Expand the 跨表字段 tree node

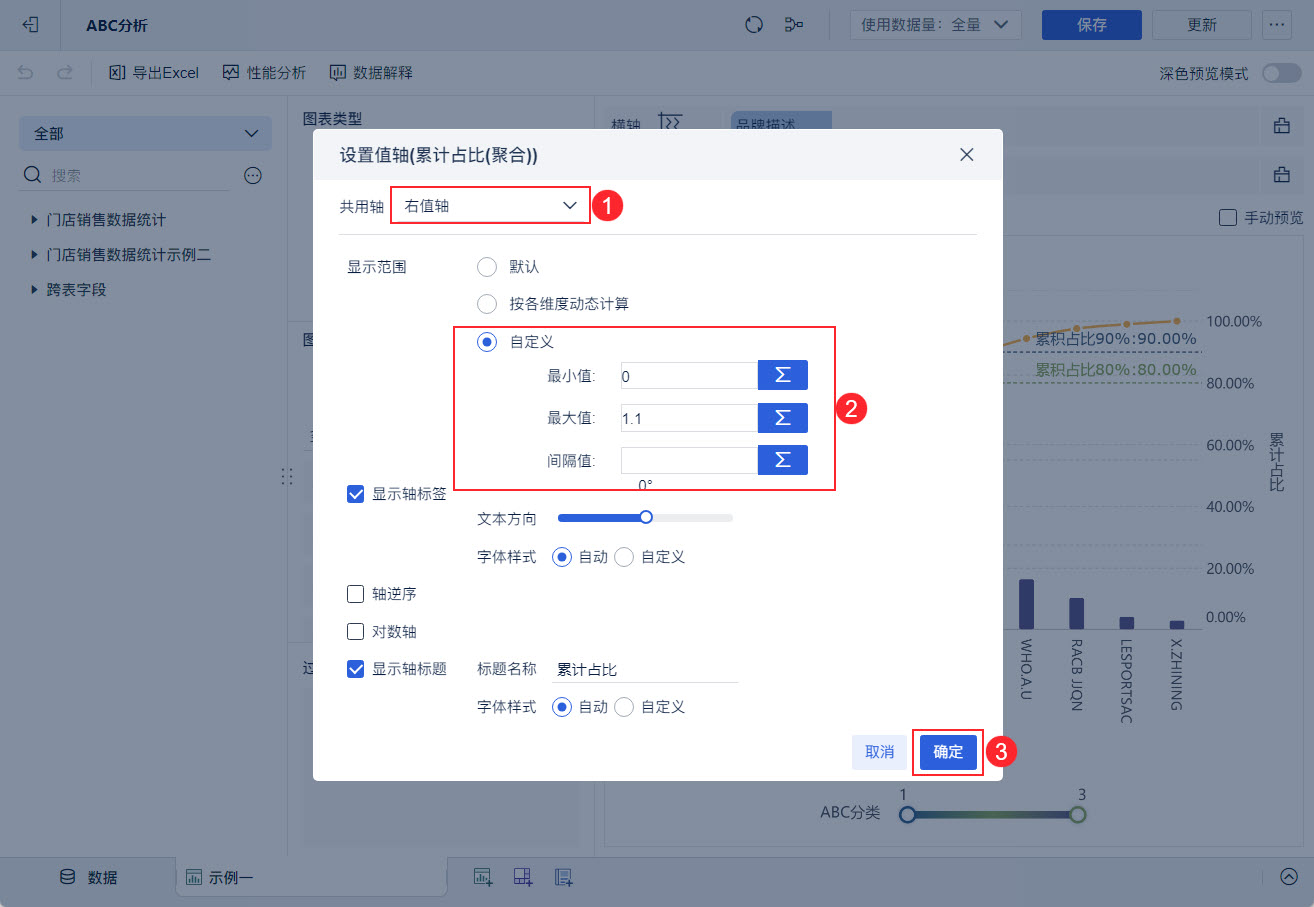[x=35, y=290]
